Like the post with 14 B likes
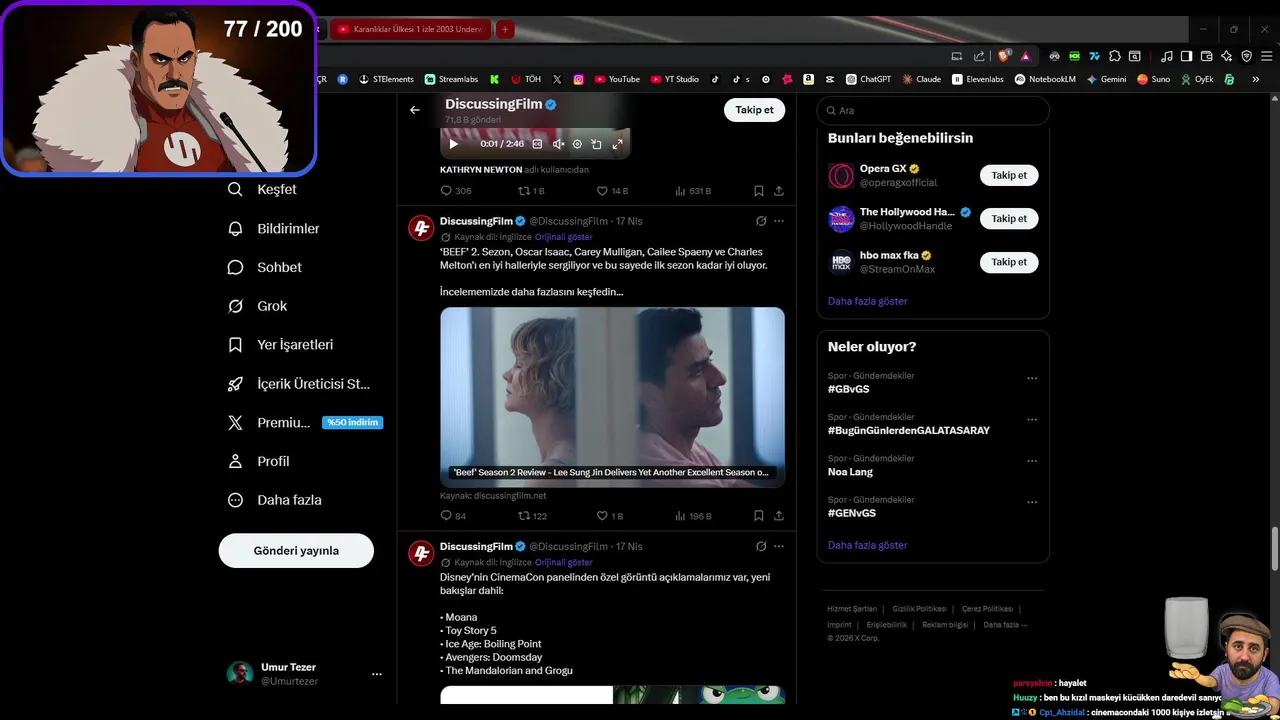The height and width of the screenshot is (720, 1280). click(612, 190)
